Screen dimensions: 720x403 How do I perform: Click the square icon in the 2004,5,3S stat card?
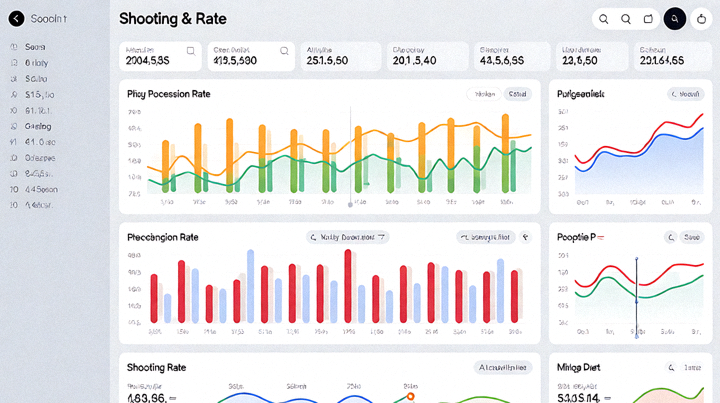coord(191,51)
